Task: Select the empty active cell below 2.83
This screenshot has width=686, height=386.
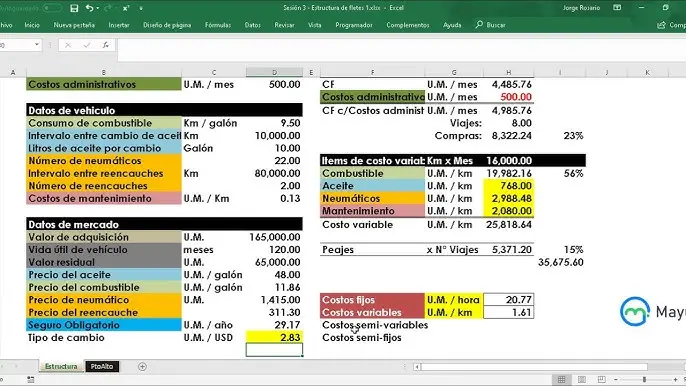Action: click(274, 350)
